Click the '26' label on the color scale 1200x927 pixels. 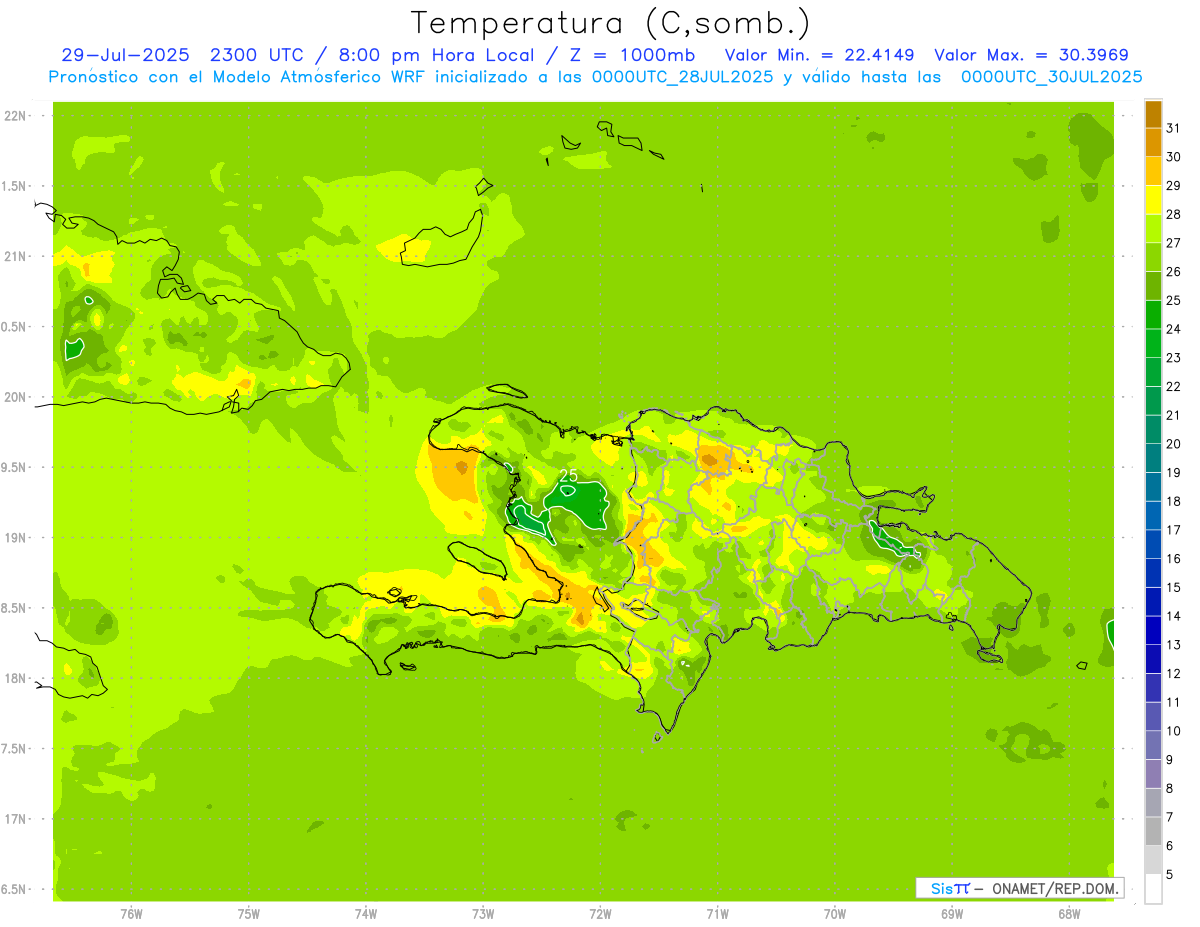click(1173, 271)
